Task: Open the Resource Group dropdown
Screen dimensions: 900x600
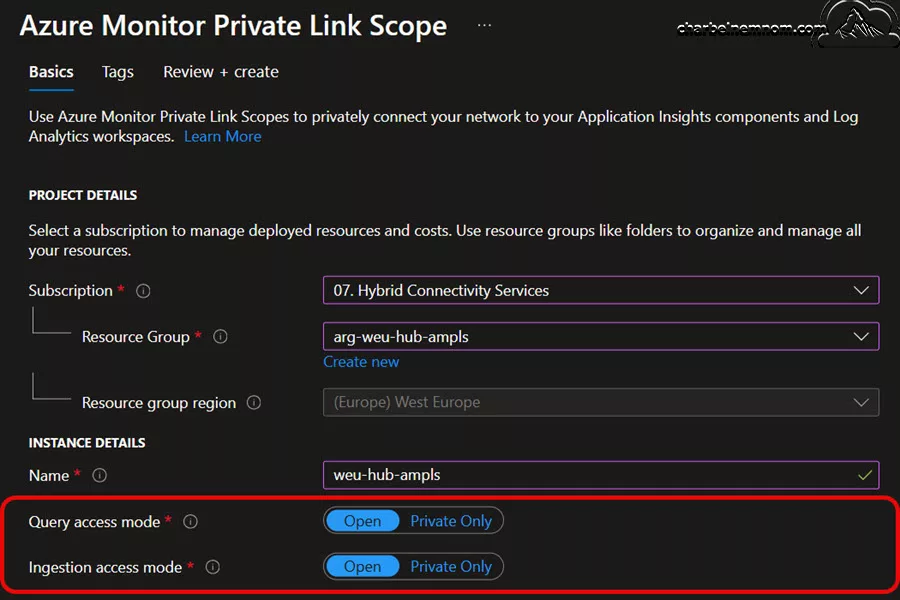Action: (601, 336)
